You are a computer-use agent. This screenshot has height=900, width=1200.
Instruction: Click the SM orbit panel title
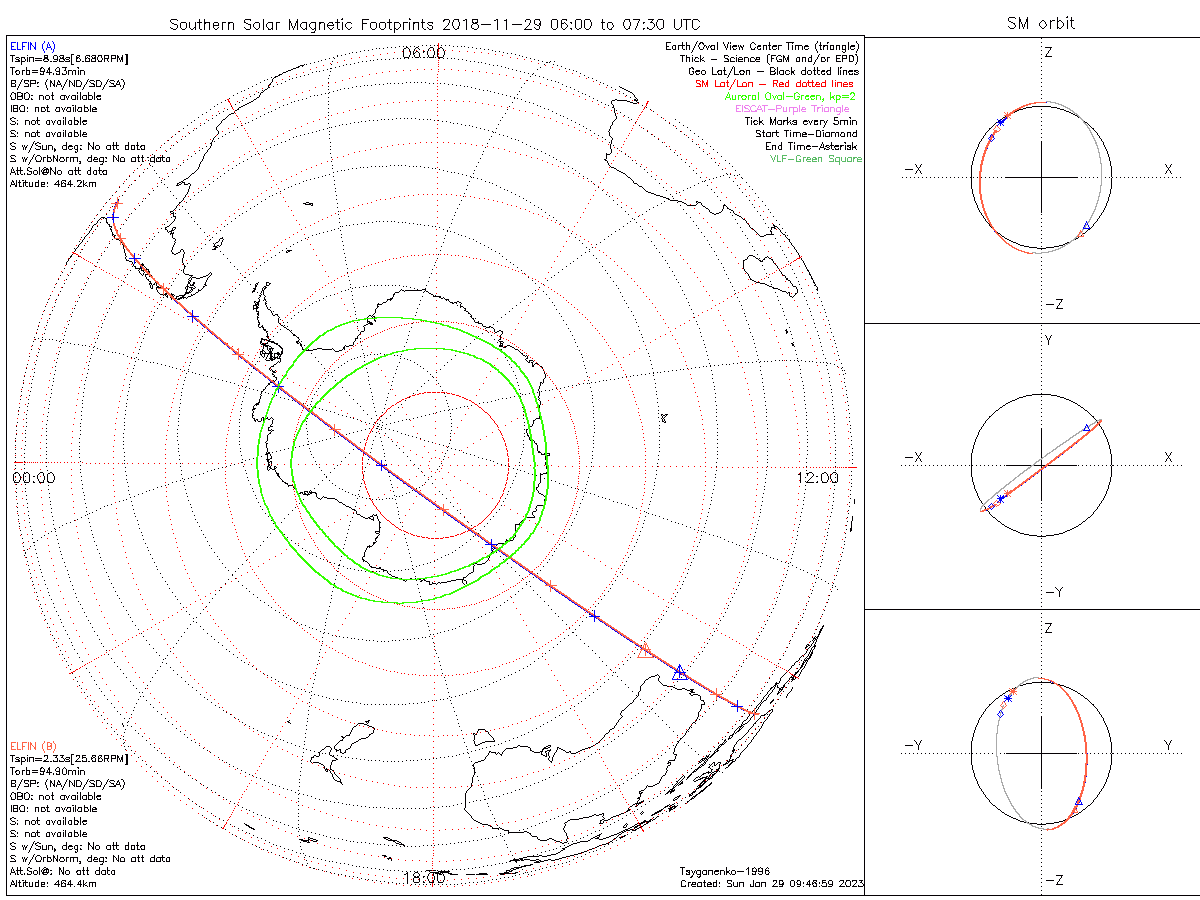point(1043,23)
